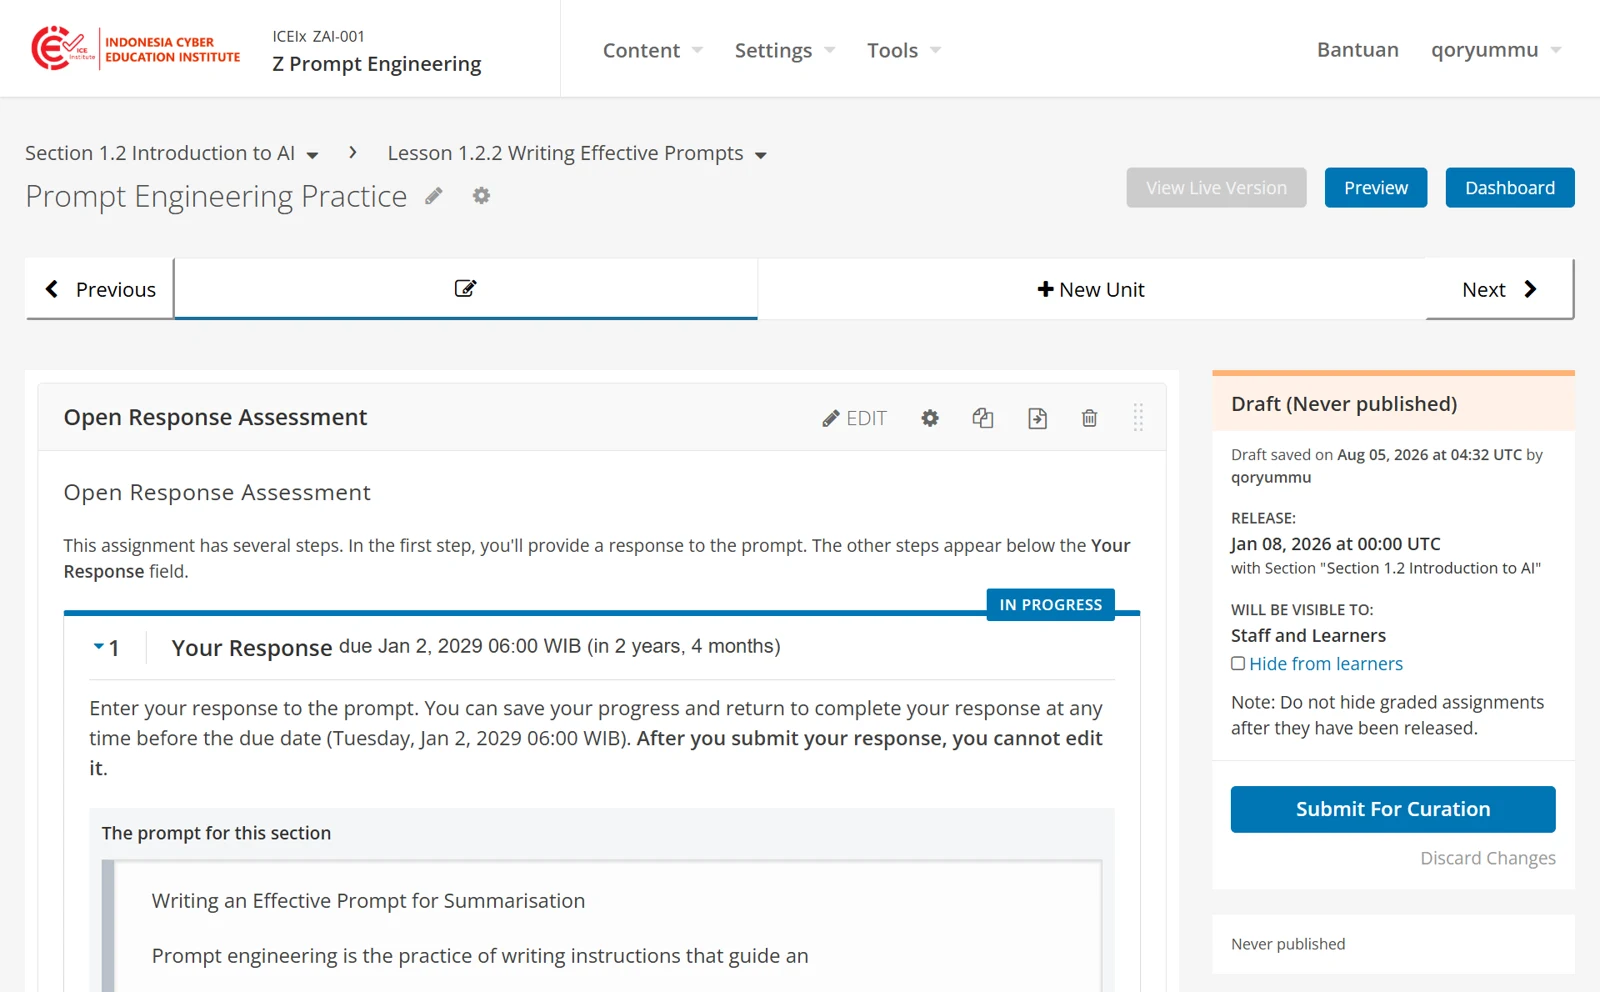The width and height of the screenshot is (1600, 992).
Task: Delete the Open Response Assessment component
Action: (1090, 418)
